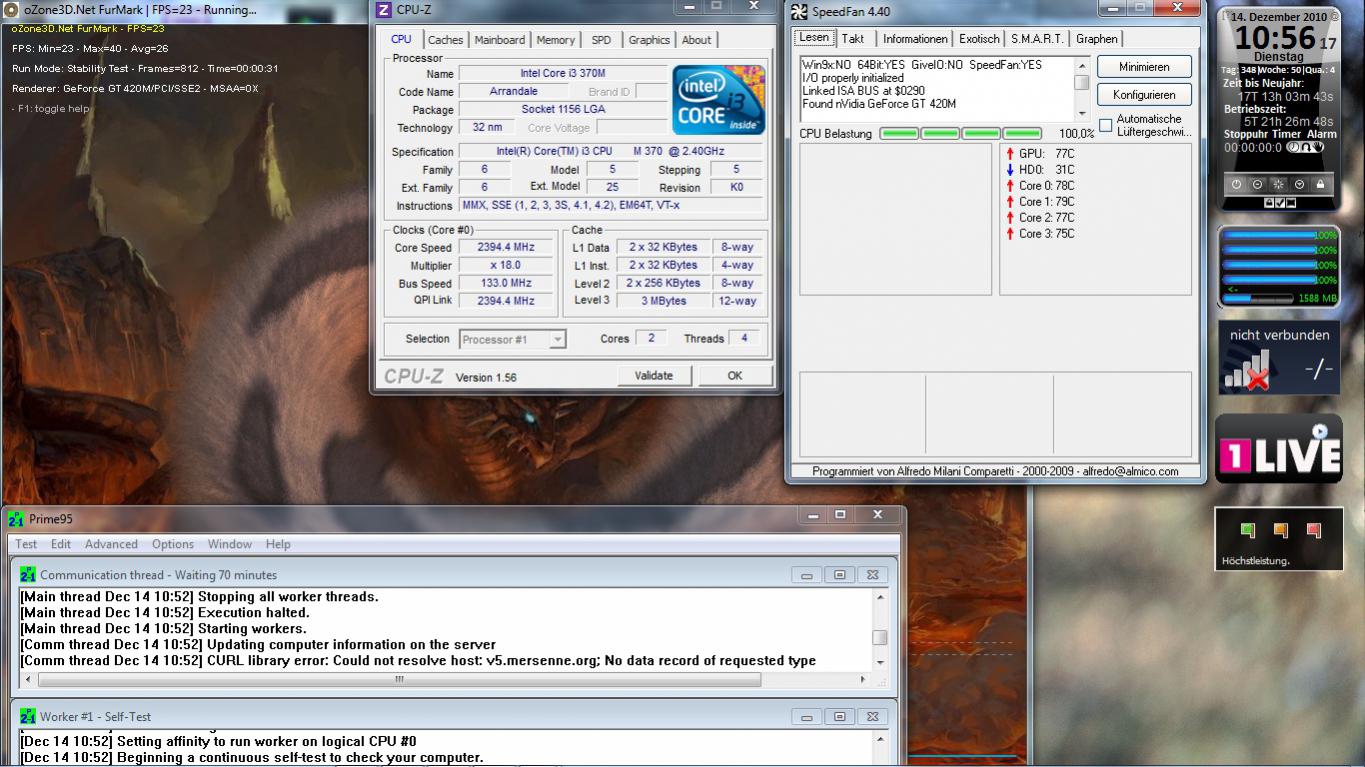The image size is (1365, 767).
Task: Click the Prime95 title bar icon
Action: pos(16,519)
